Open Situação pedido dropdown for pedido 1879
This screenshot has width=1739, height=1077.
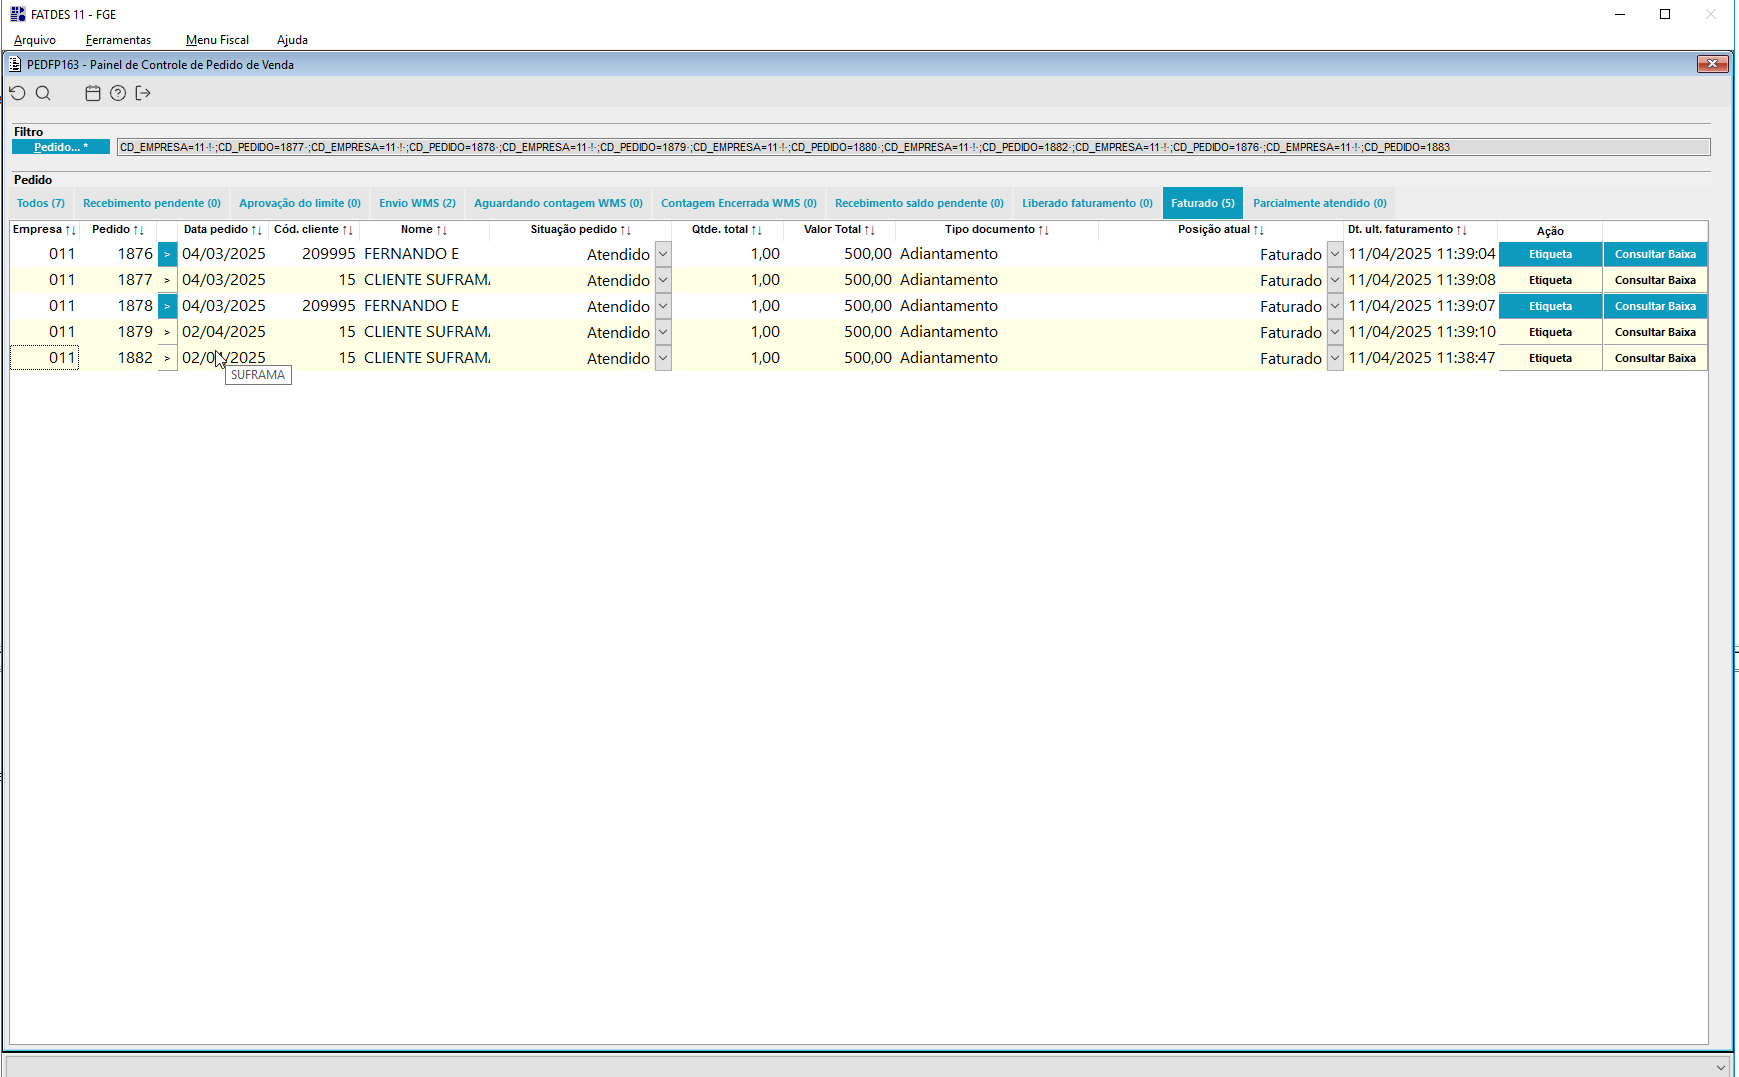tap(663, 332)
